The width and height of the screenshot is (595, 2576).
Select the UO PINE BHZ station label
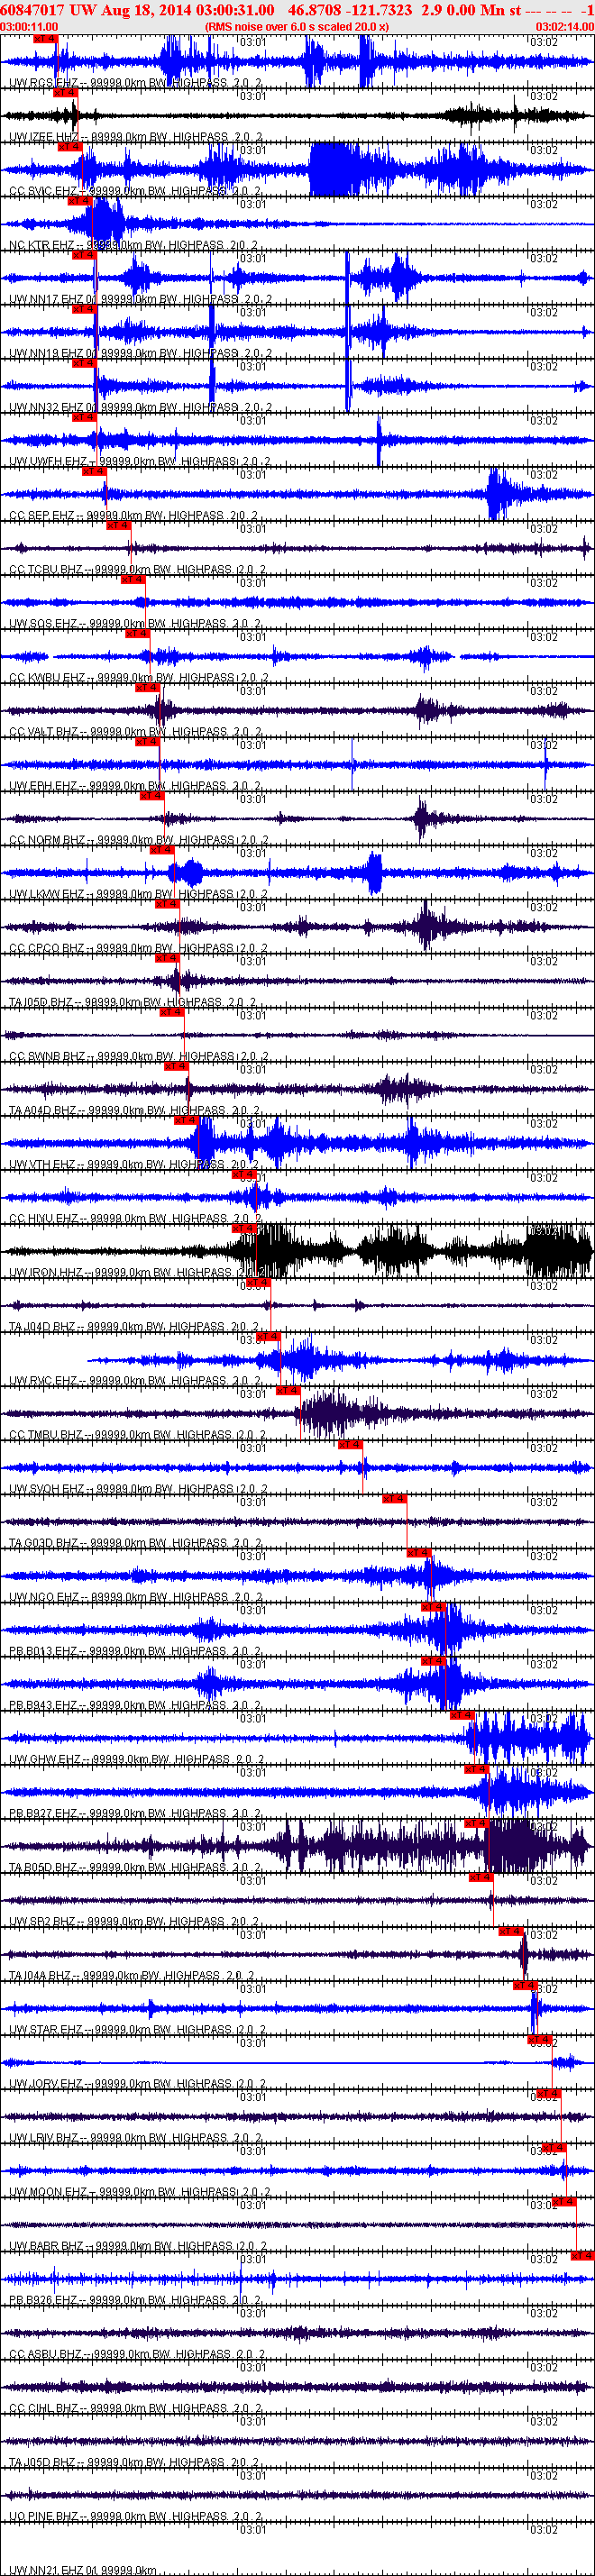(45, 2516)
